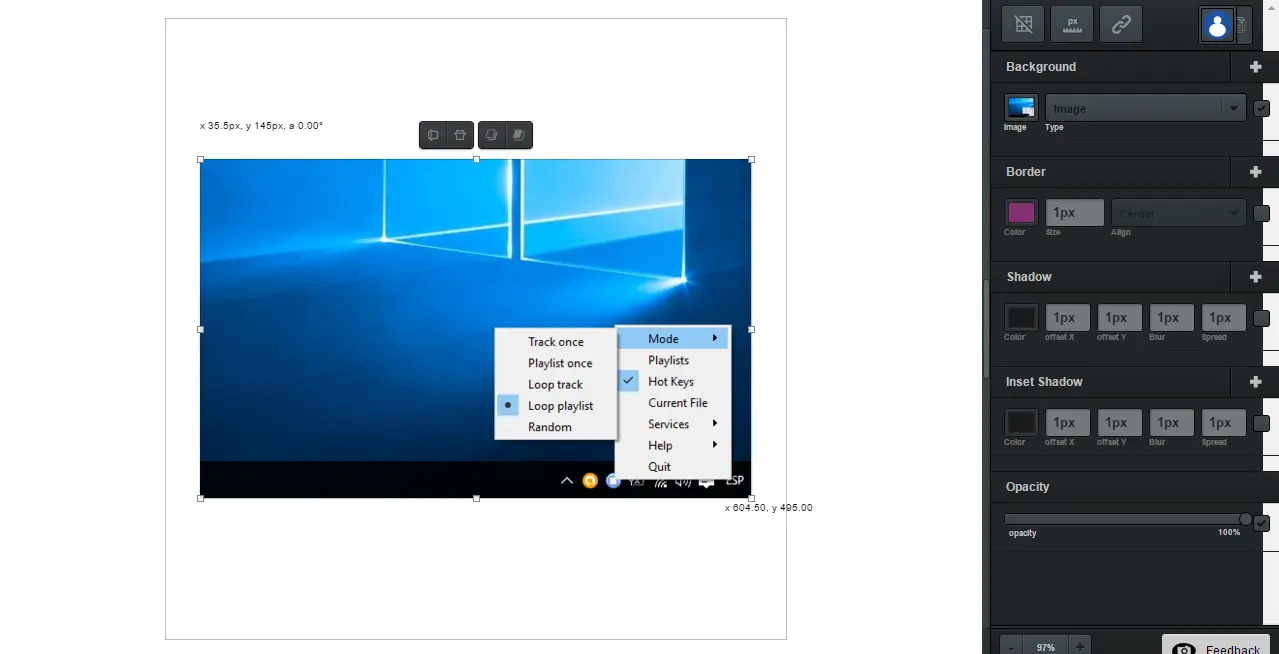Click 'Track once' in the pasted screenshot image
1279x654 pixels.
[556, 342]
